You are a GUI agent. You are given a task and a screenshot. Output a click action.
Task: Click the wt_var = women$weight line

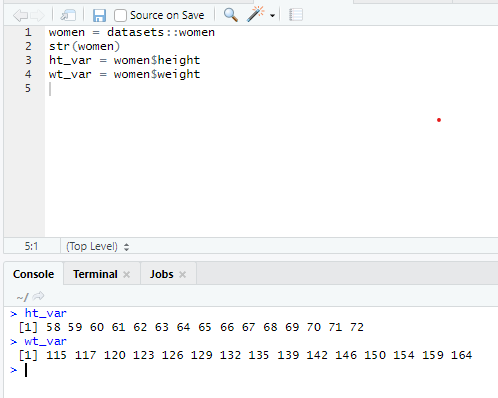[x=124, y=74]
